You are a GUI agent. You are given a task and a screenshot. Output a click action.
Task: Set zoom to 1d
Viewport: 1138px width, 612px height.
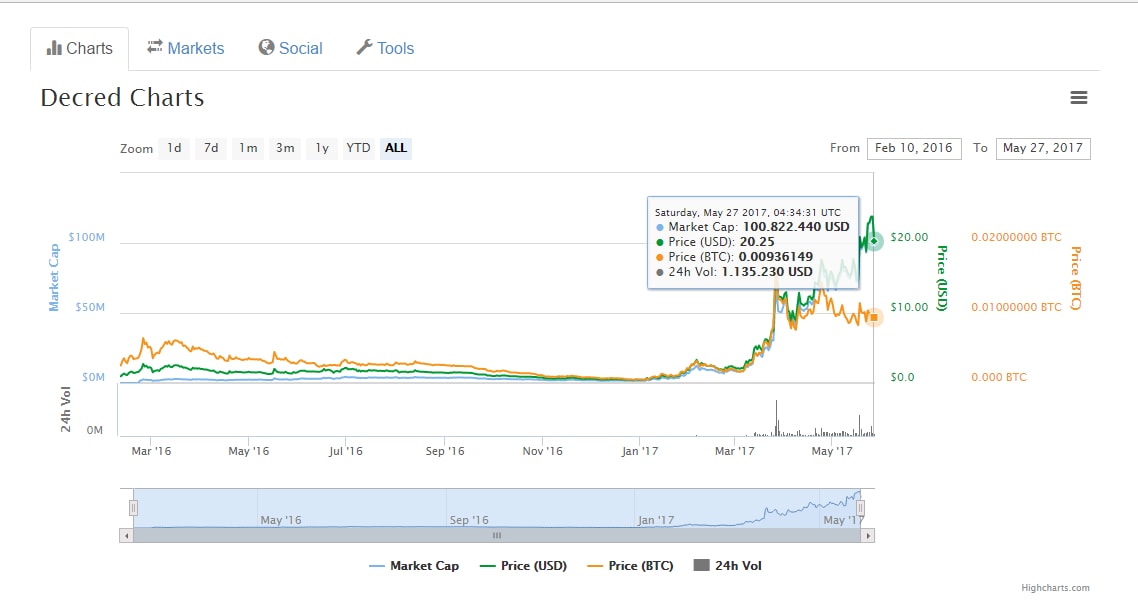coord(174,148)
